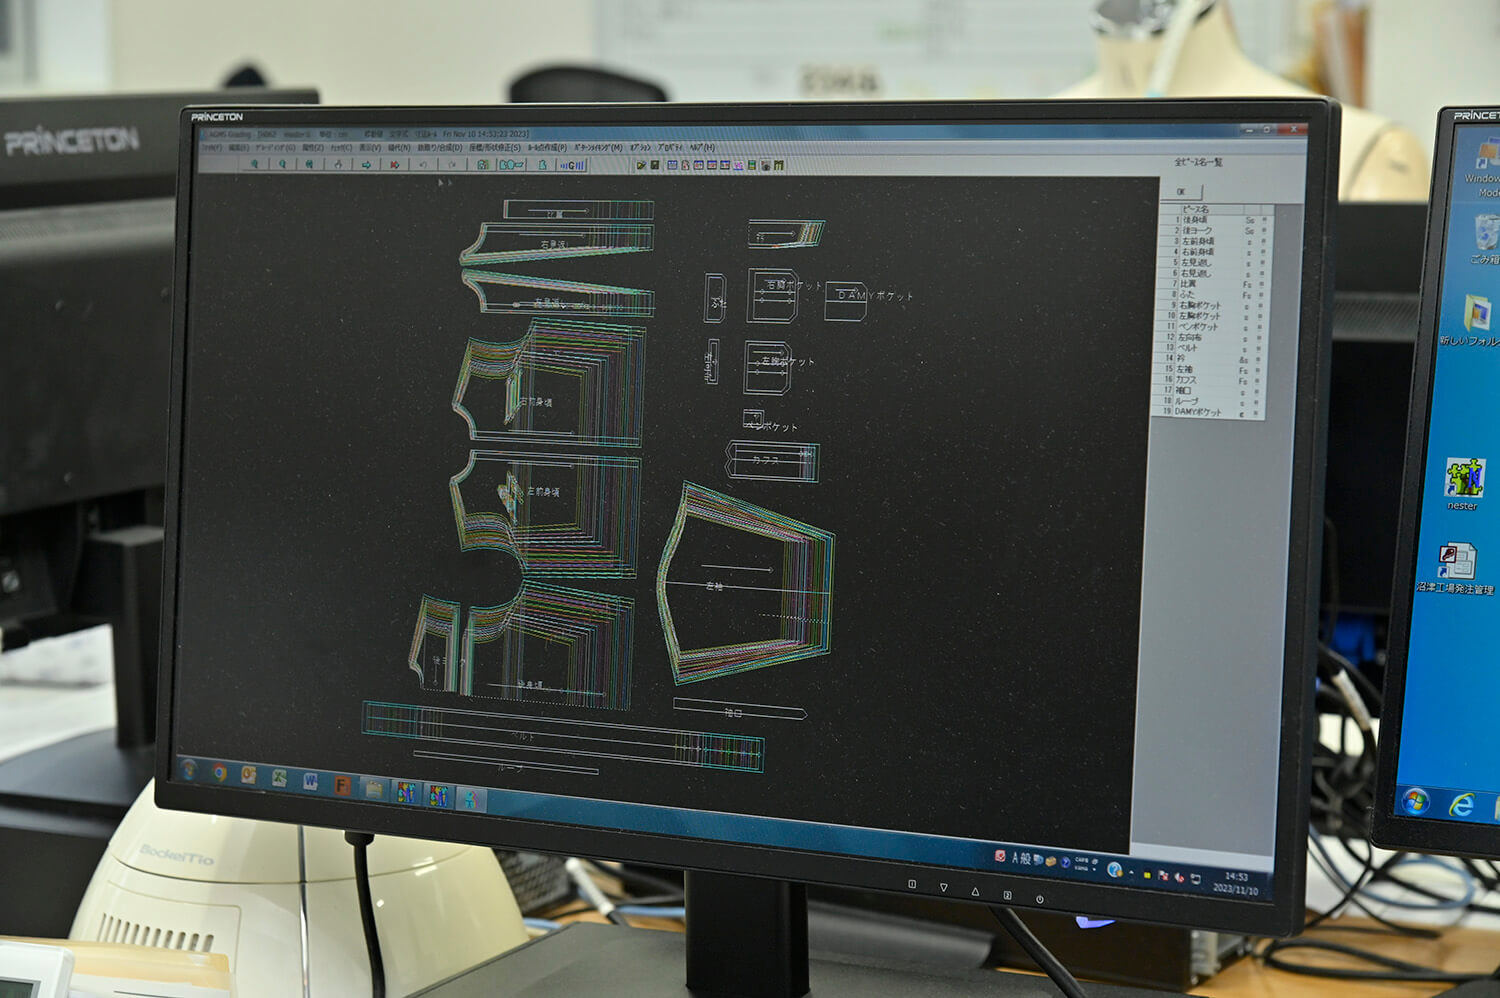
Task: Open Internet Explorer on right monitor taskbar
Action: (x=1462, y=804)
